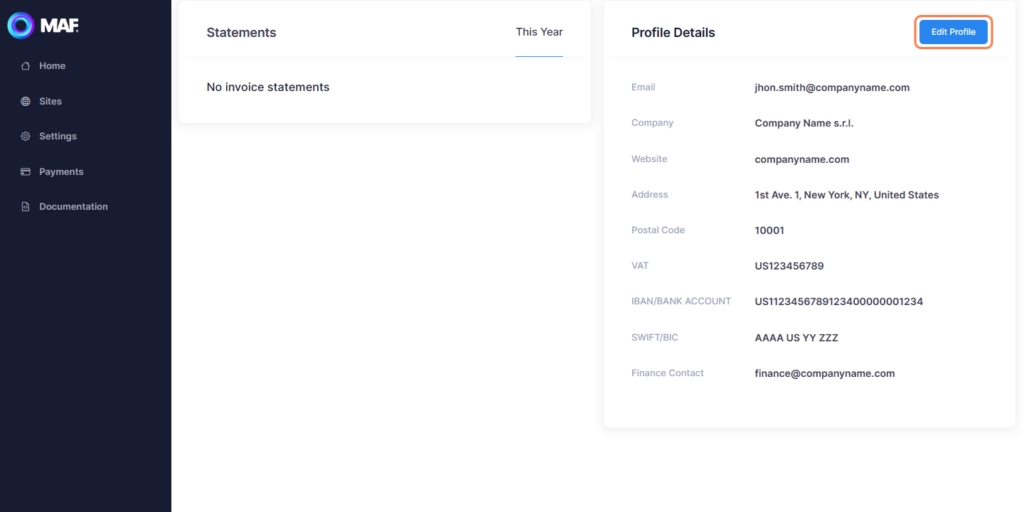Click the card icon beside Payments

26,172
